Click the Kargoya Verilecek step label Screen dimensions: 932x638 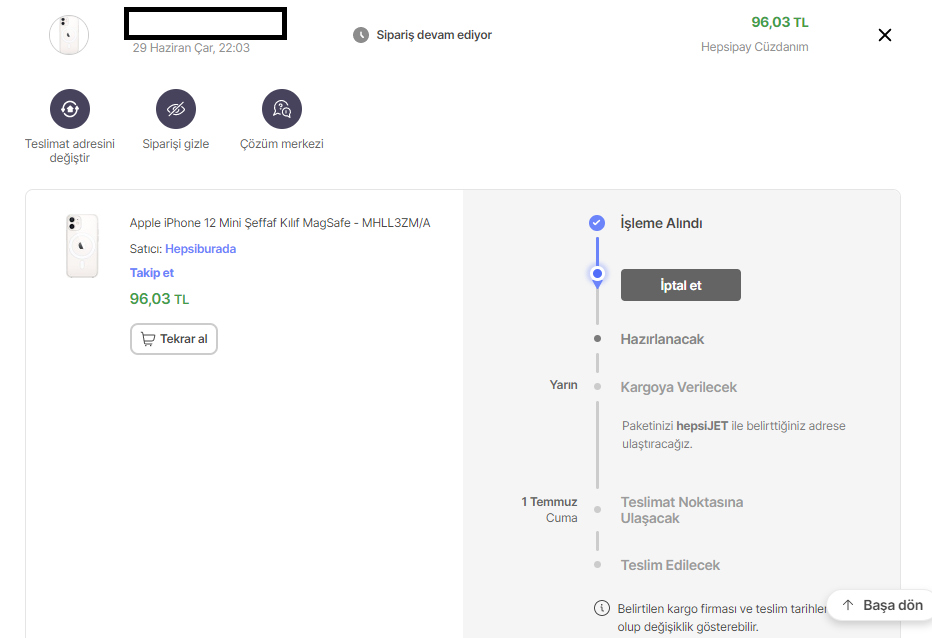click(x=678, y=387)
